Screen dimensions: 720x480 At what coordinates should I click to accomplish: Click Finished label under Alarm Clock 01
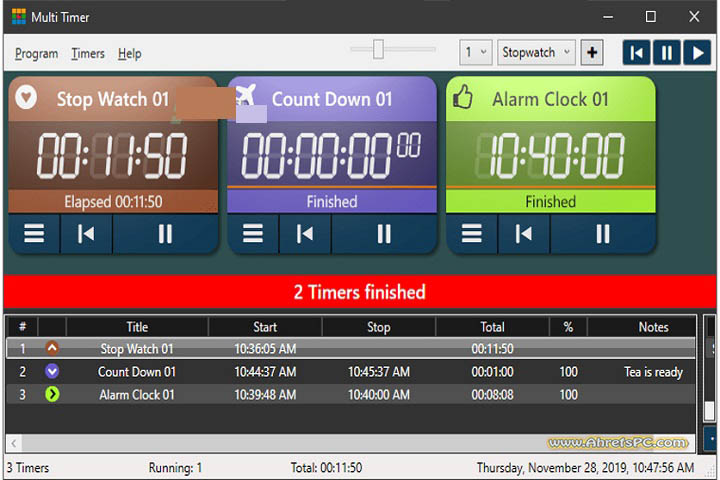click(551, 202)
